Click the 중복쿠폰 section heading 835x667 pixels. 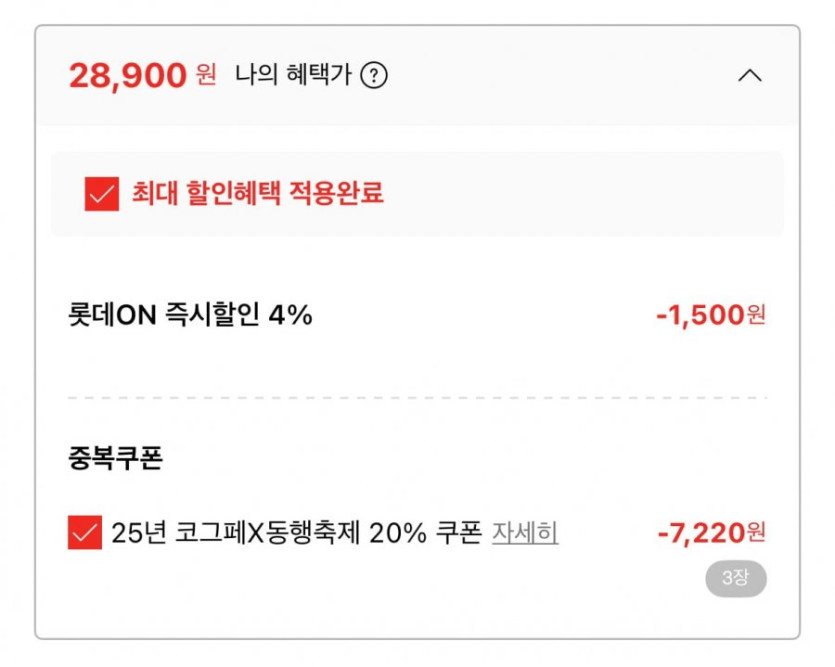tap(115, 459)
